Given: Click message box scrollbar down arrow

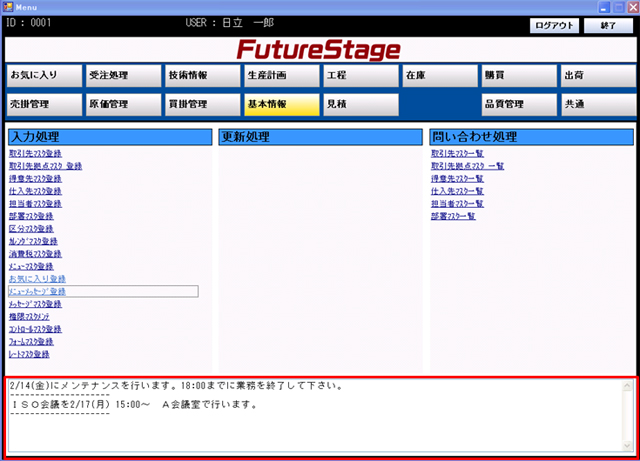Looking at the screenshot, I should coord(627,445).
